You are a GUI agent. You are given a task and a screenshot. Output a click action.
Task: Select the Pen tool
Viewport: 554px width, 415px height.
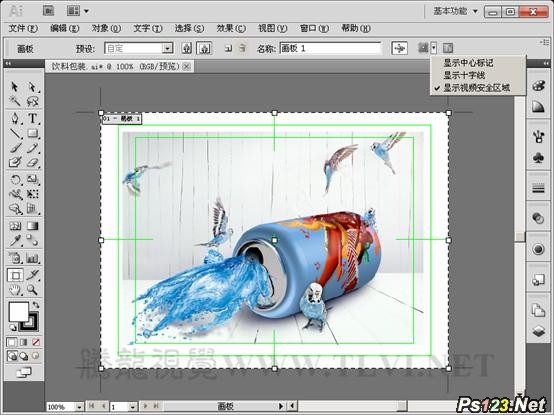point(14,118)
